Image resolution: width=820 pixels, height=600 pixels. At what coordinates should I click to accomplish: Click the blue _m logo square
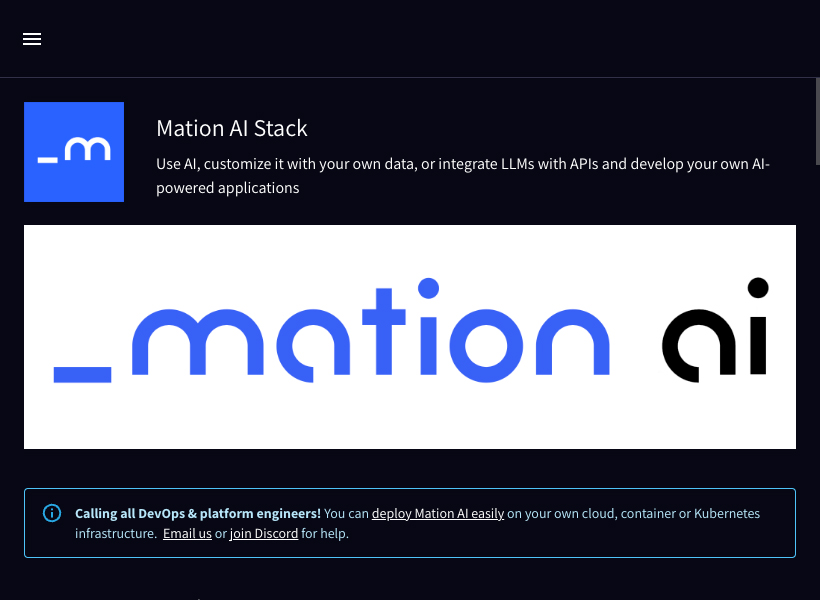[74, 152]
